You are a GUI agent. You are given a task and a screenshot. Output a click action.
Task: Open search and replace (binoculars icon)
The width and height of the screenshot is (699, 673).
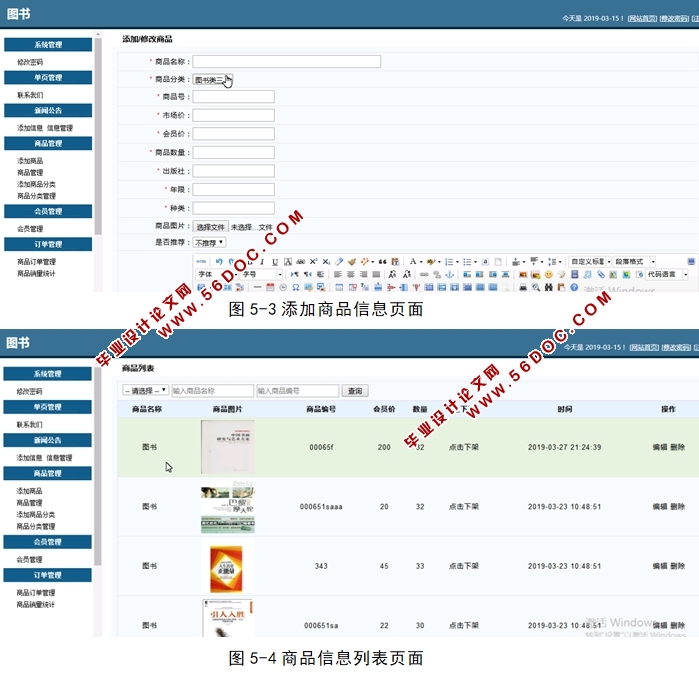click(549, 287)
